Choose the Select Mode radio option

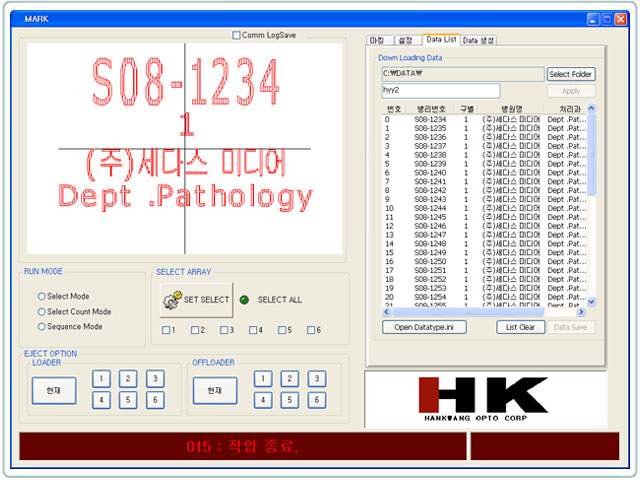(x=41, y=296)
